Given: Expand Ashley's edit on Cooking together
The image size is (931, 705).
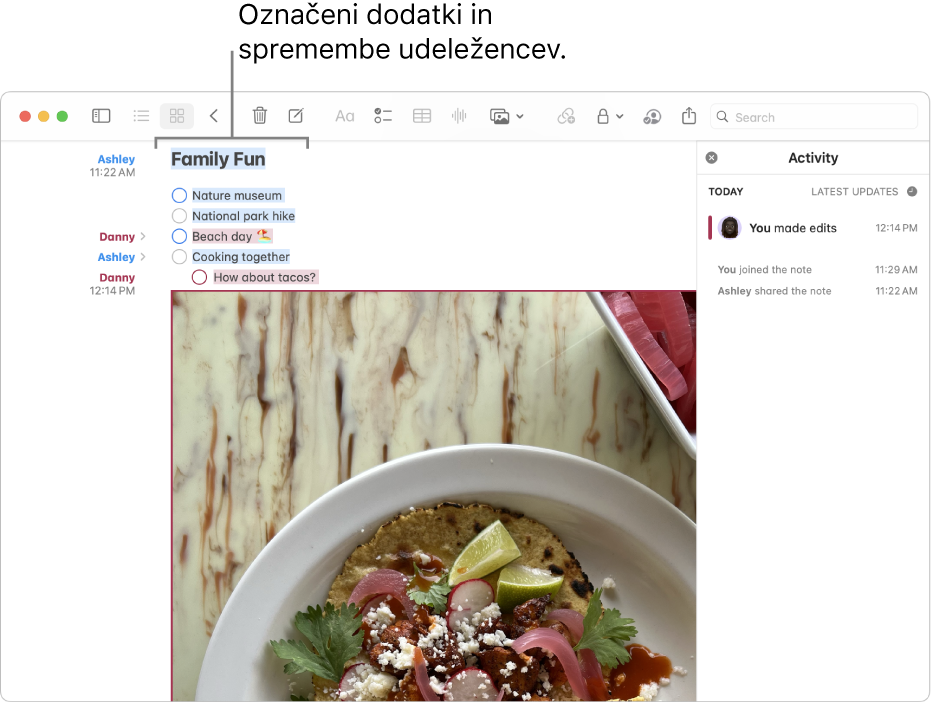Looking at the screenshot, I should (143, 257).
